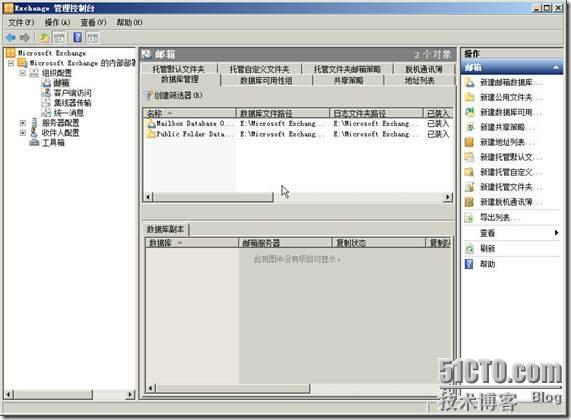Click the tree pane scroll-left arrow

9,394
